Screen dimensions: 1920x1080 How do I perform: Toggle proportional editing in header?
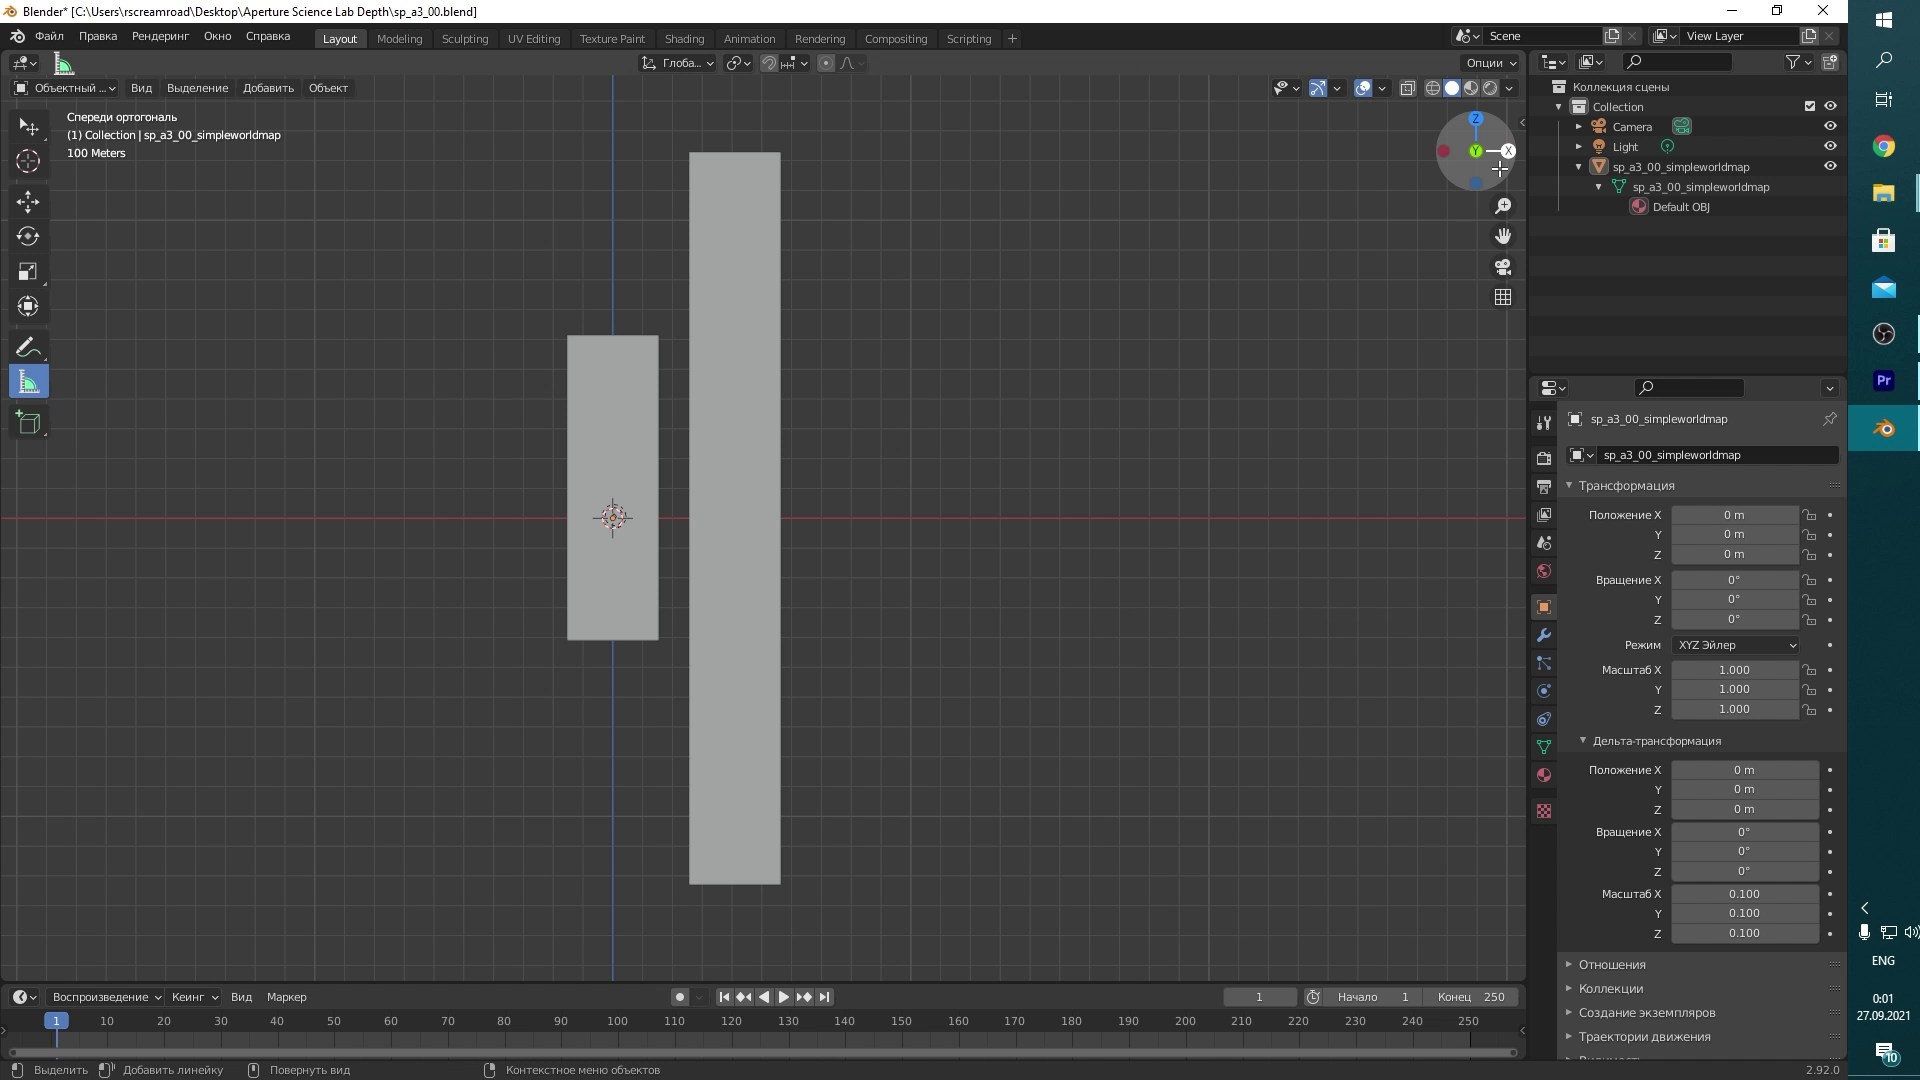tap(826, 63)
